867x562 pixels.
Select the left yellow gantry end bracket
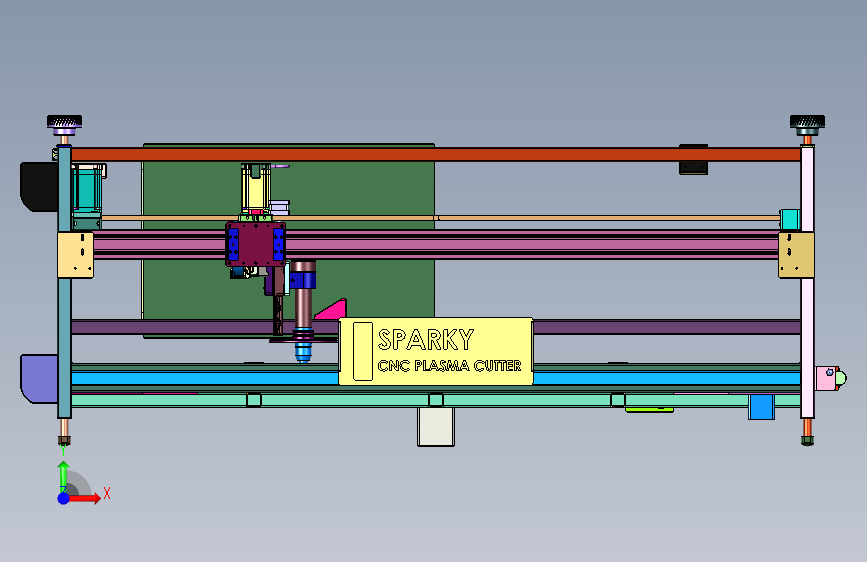[x=76, y=254]
